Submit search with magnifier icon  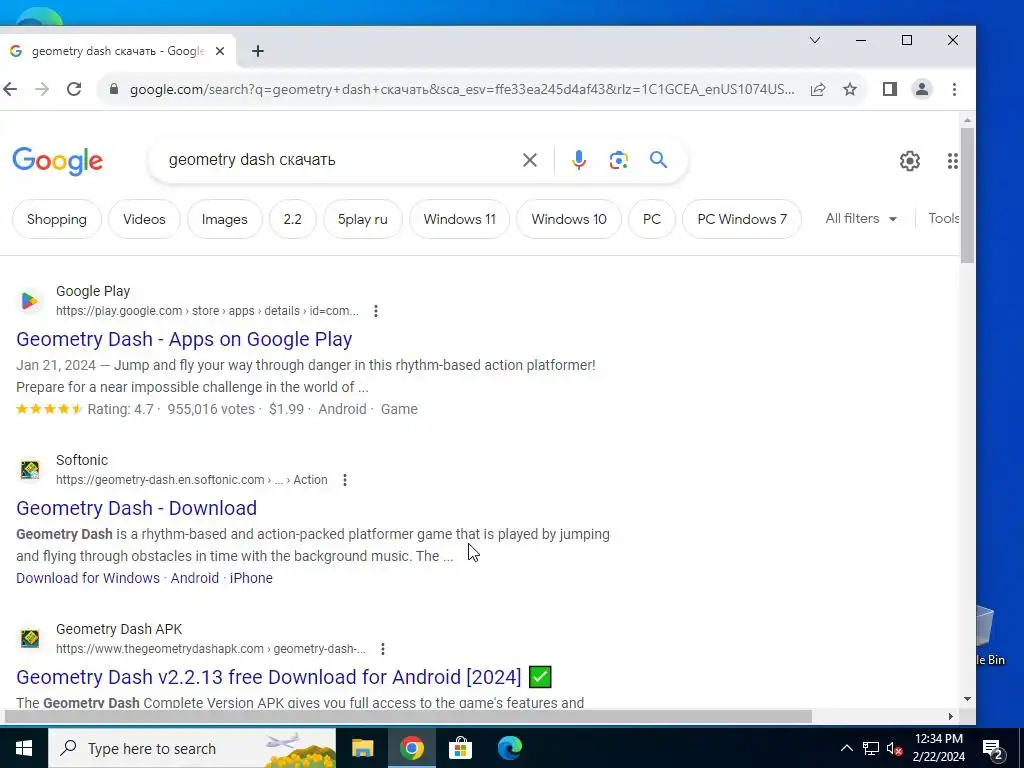658,160
